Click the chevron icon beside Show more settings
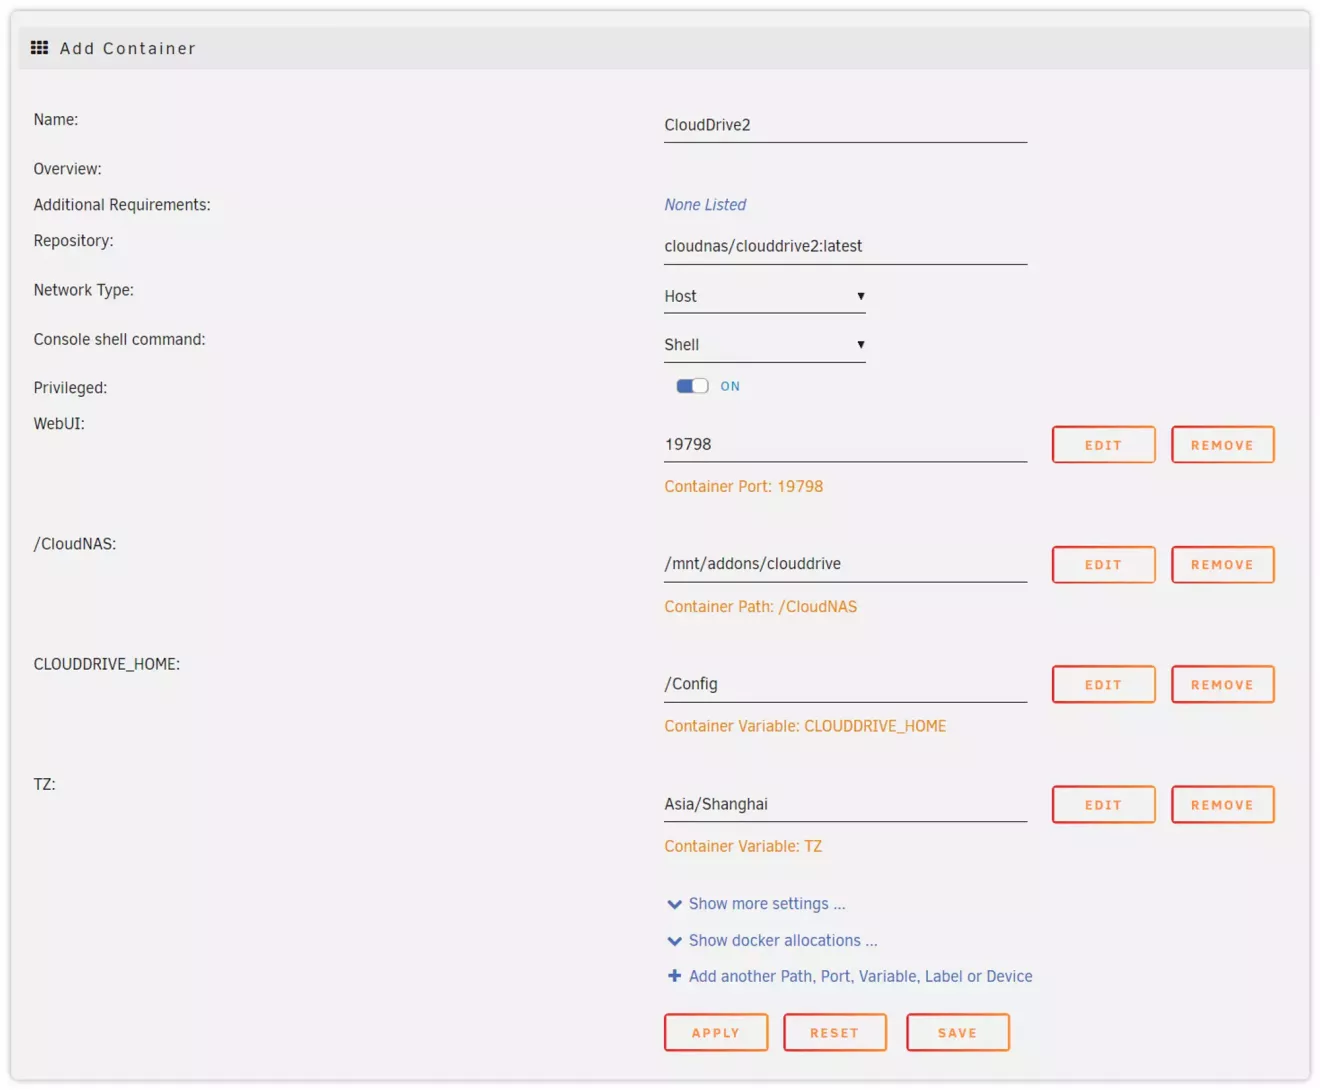This screenshot has width=1320, height=1090. click(674, 904)
